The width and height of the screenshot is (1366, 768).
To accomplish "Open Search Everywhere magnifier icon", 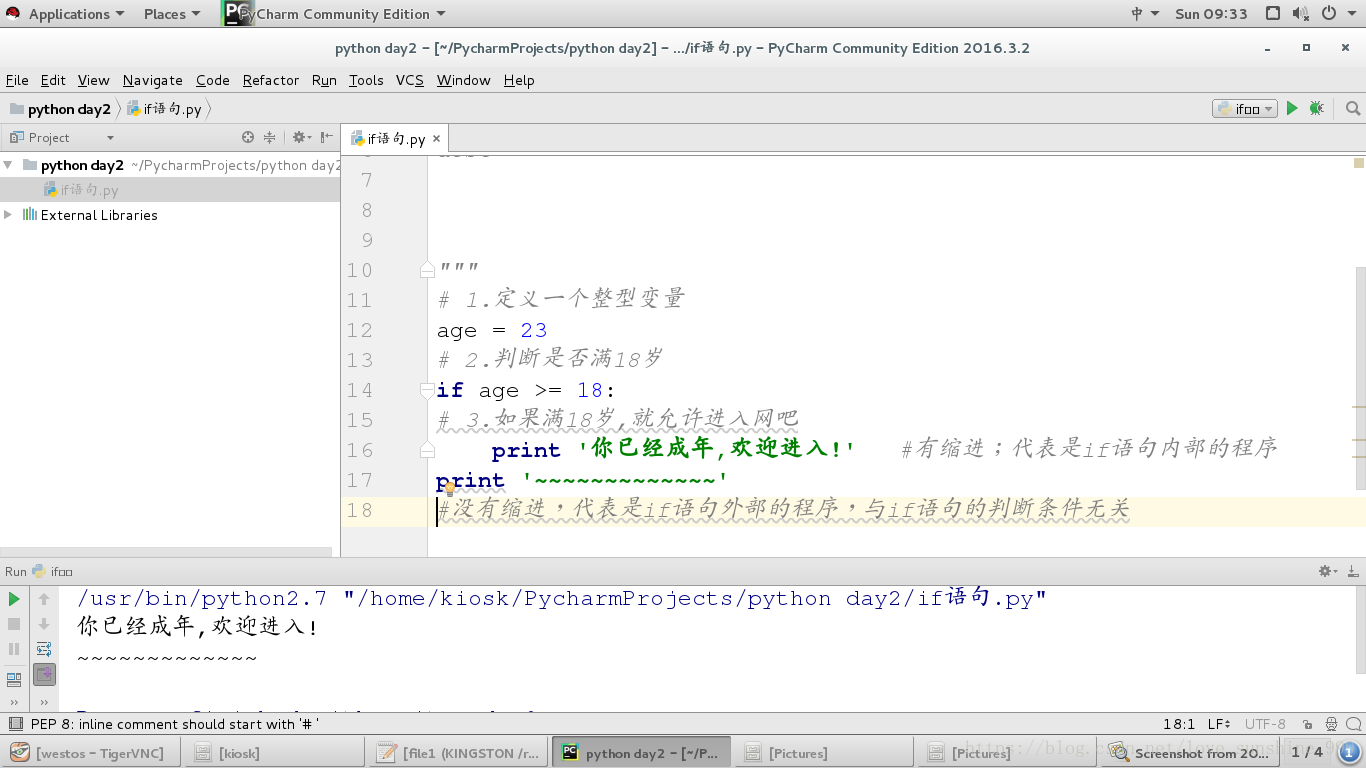I will 1353,109.
